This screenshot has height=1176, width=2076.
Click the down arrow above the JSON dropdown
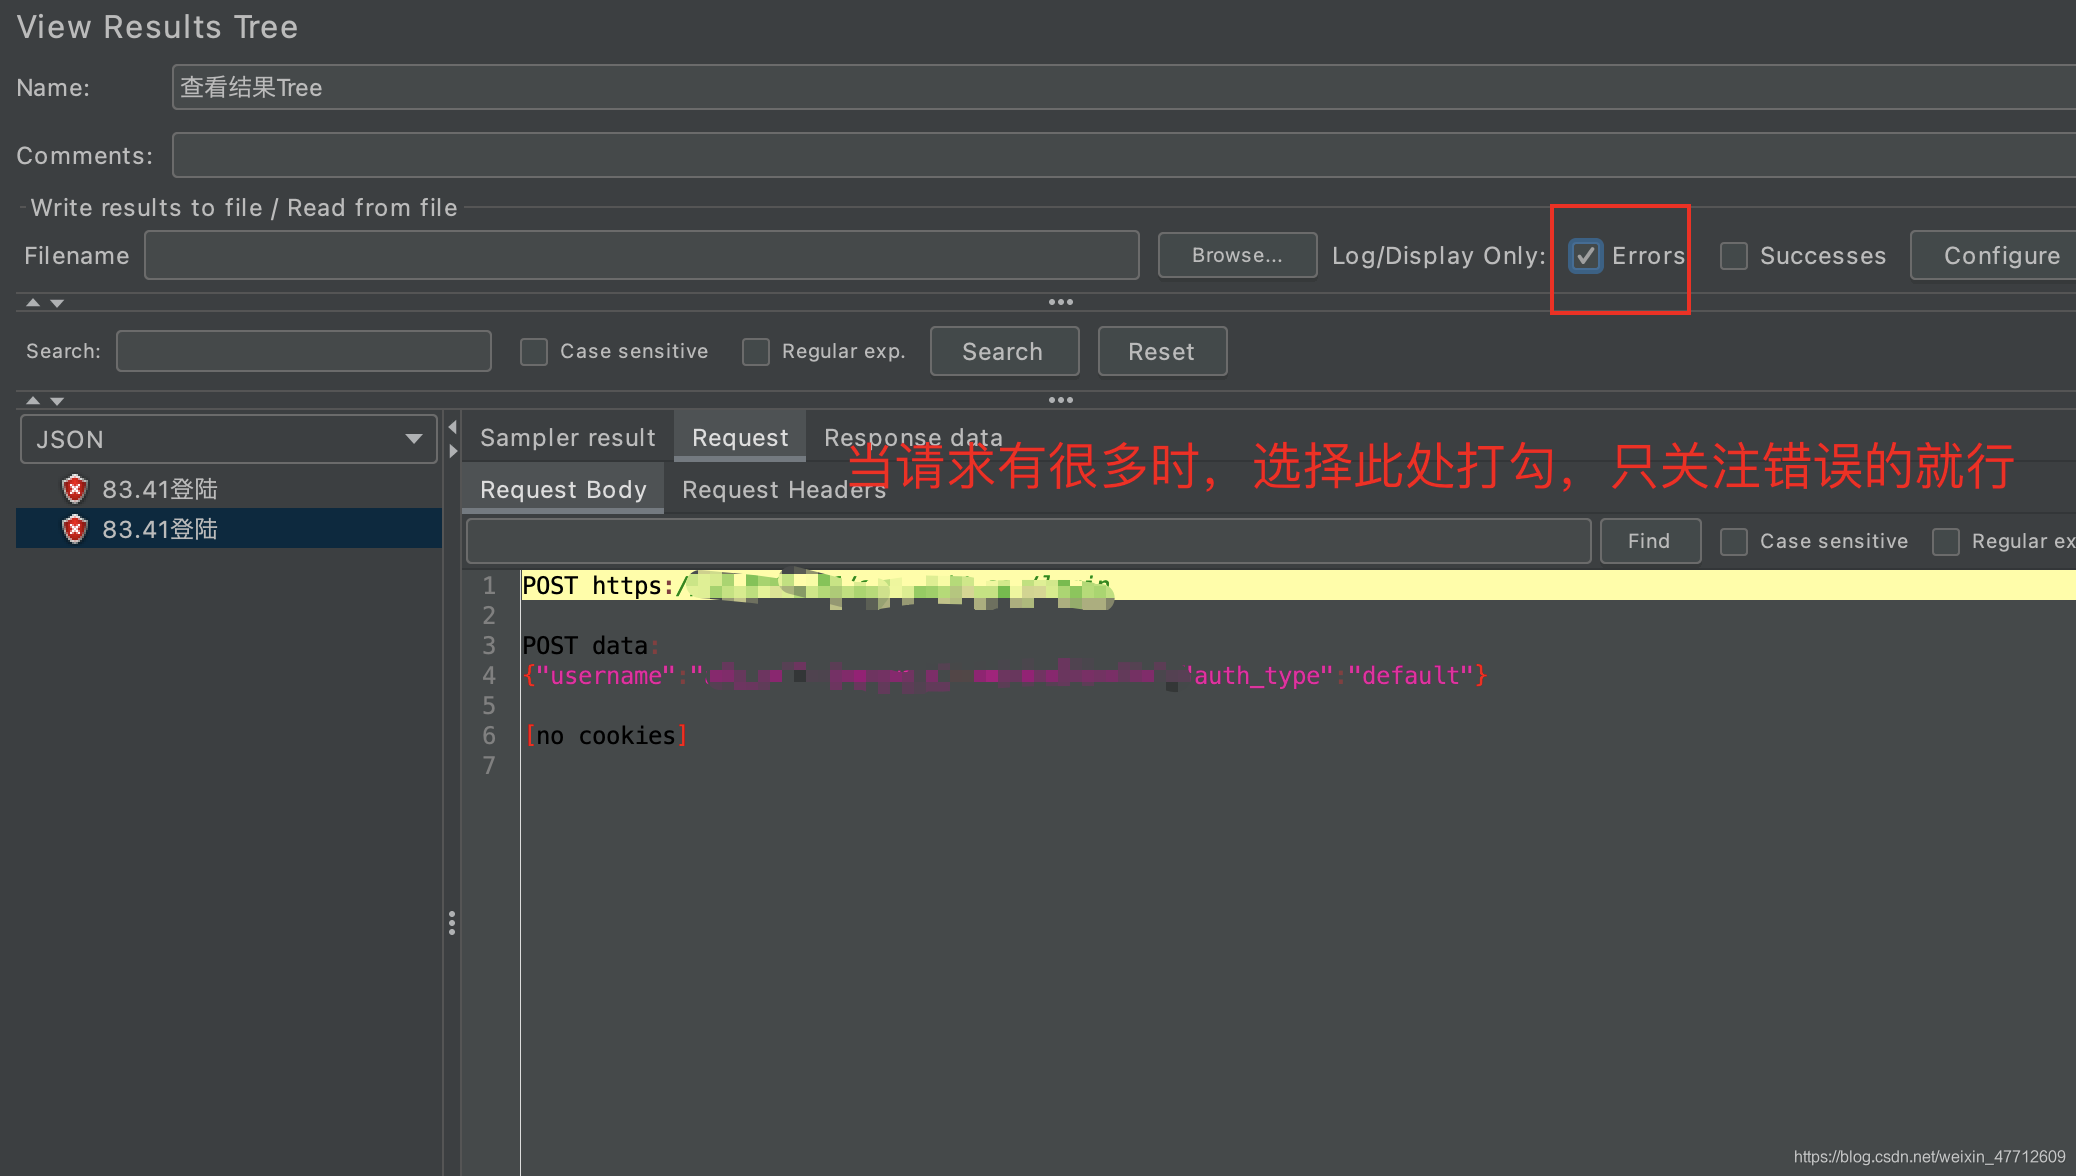click(57, 400)
